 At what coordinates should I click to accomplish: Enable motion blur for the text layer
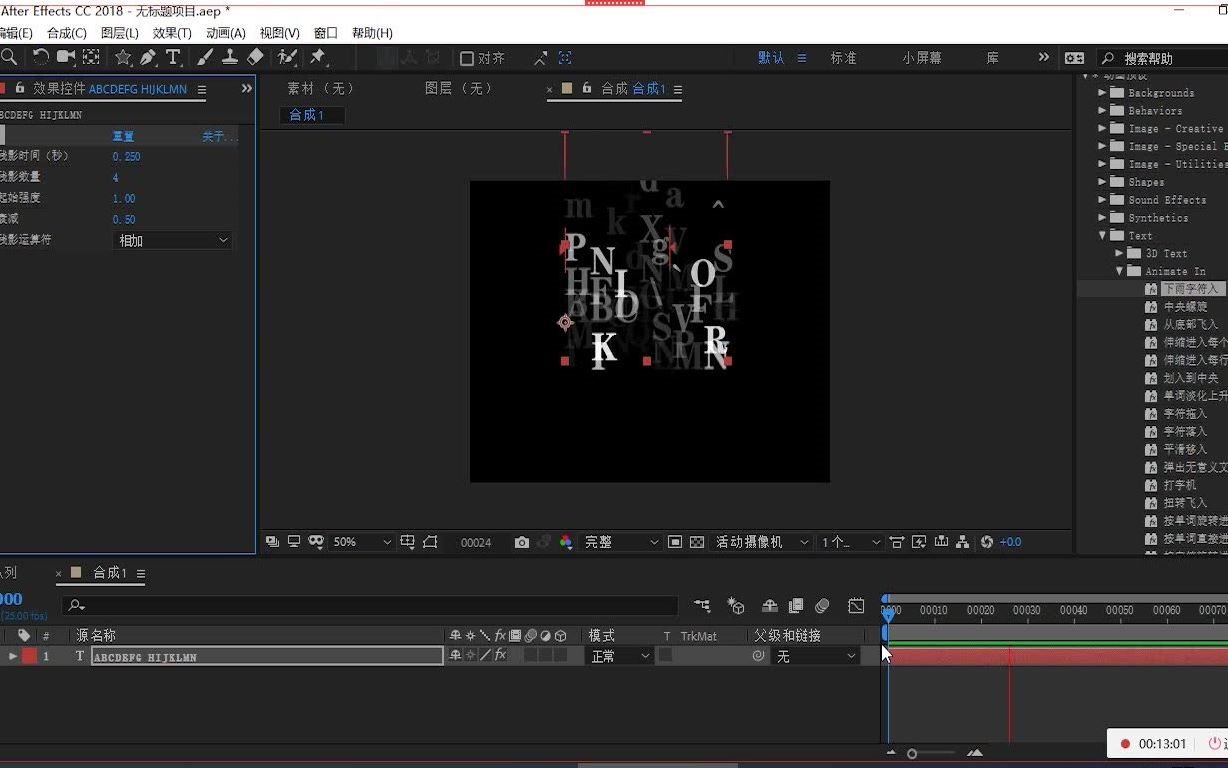[531, 655]
